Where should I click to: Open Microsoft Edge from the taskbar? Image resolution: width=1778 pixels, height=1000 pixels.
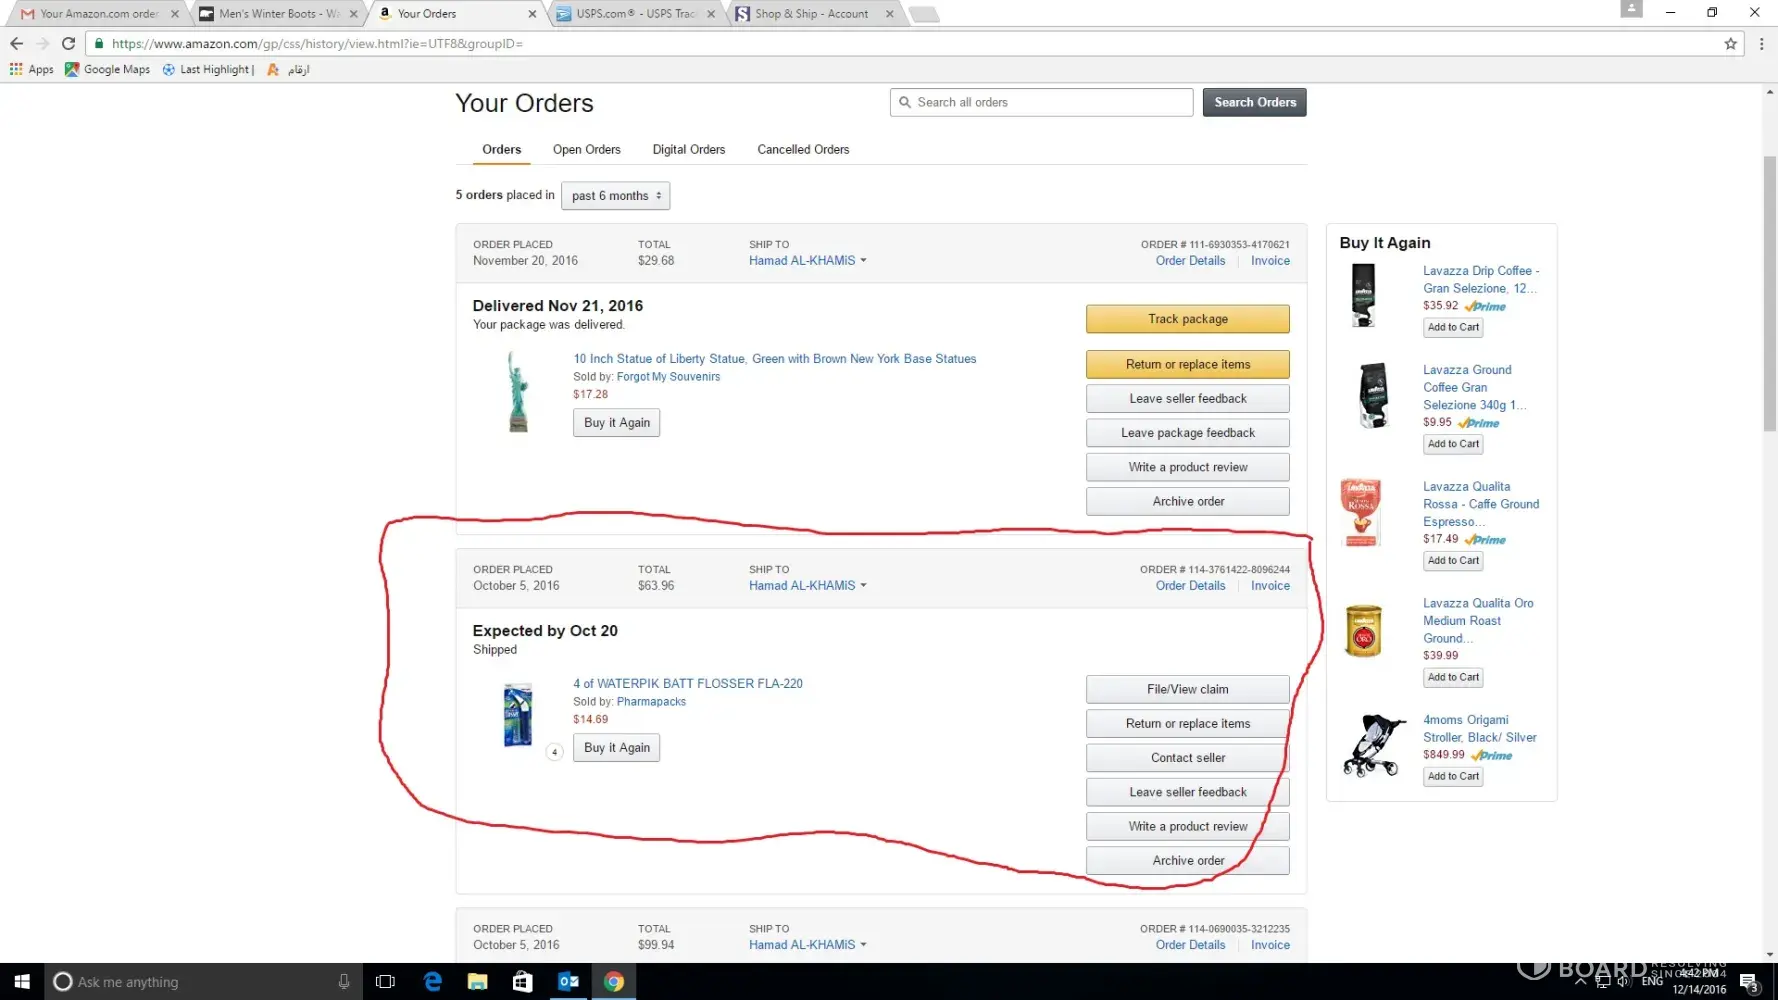(x=432, y=981)
